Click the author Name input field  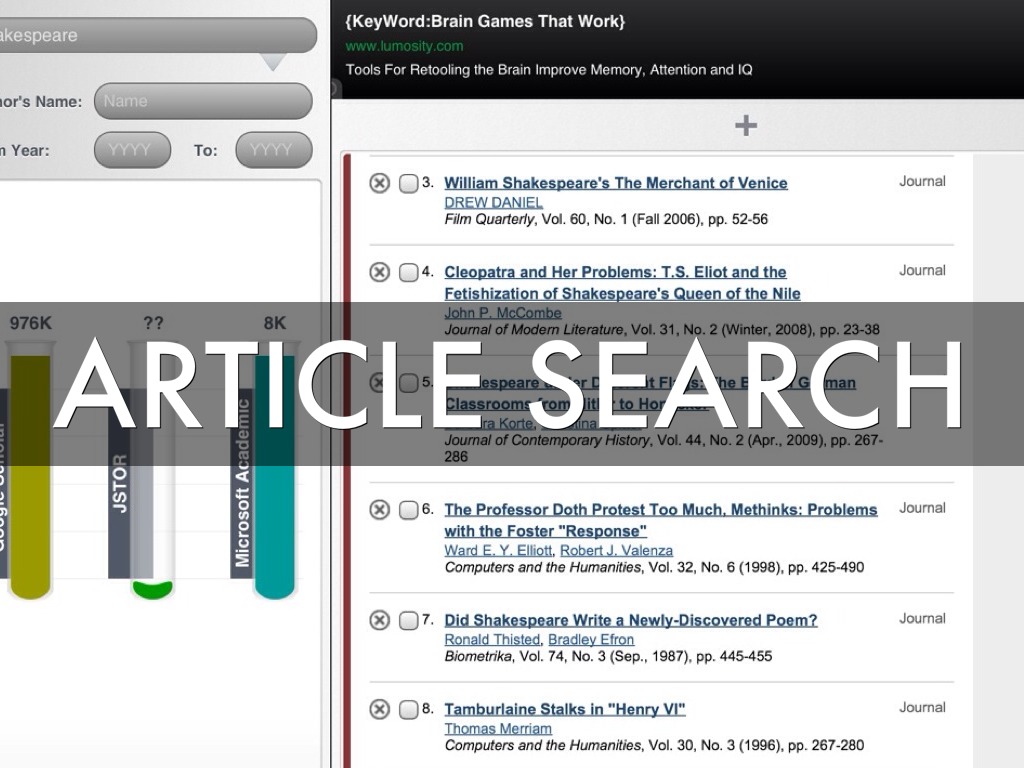[x=203, y=101]
